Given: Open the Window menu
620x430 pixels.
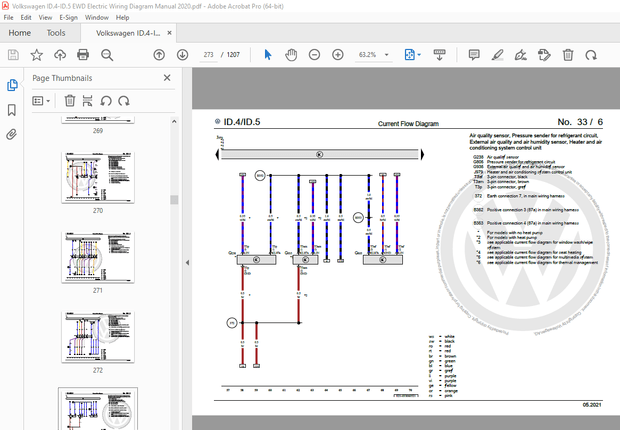Looking at the screenshot, I should click(97, 17).
